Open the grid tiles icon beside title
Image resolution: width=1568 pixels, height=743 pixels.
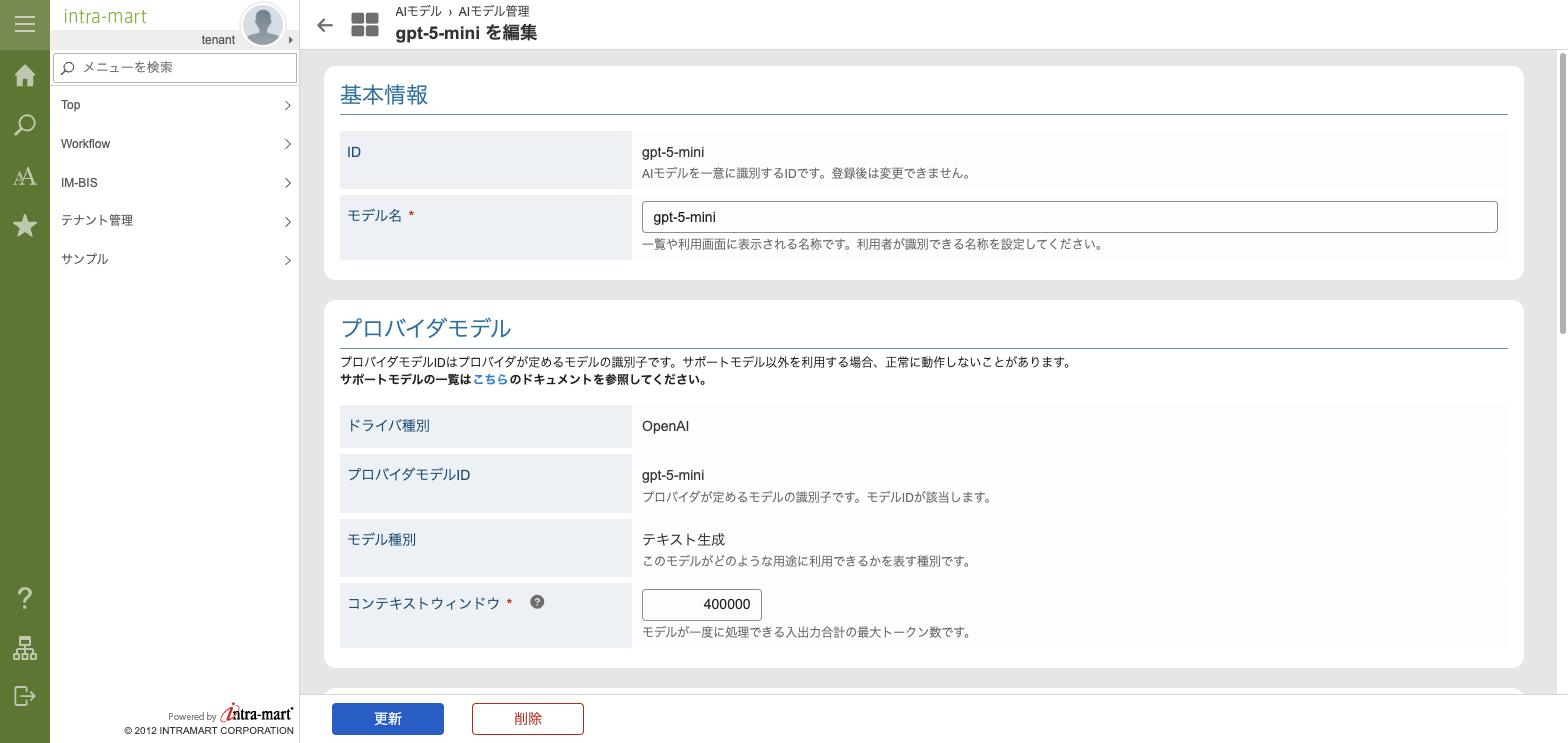[365, 25]
